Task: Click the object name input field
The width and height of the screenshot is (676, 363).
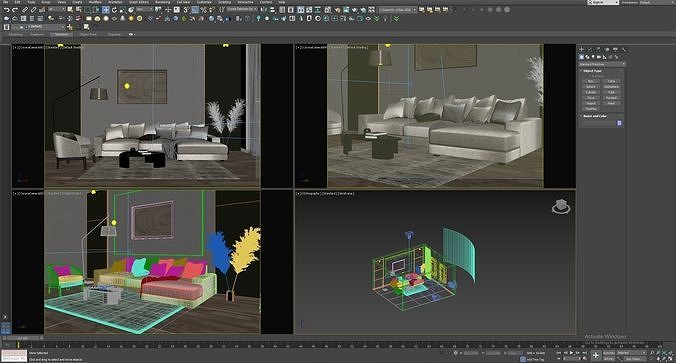Action: coord(599,123)
